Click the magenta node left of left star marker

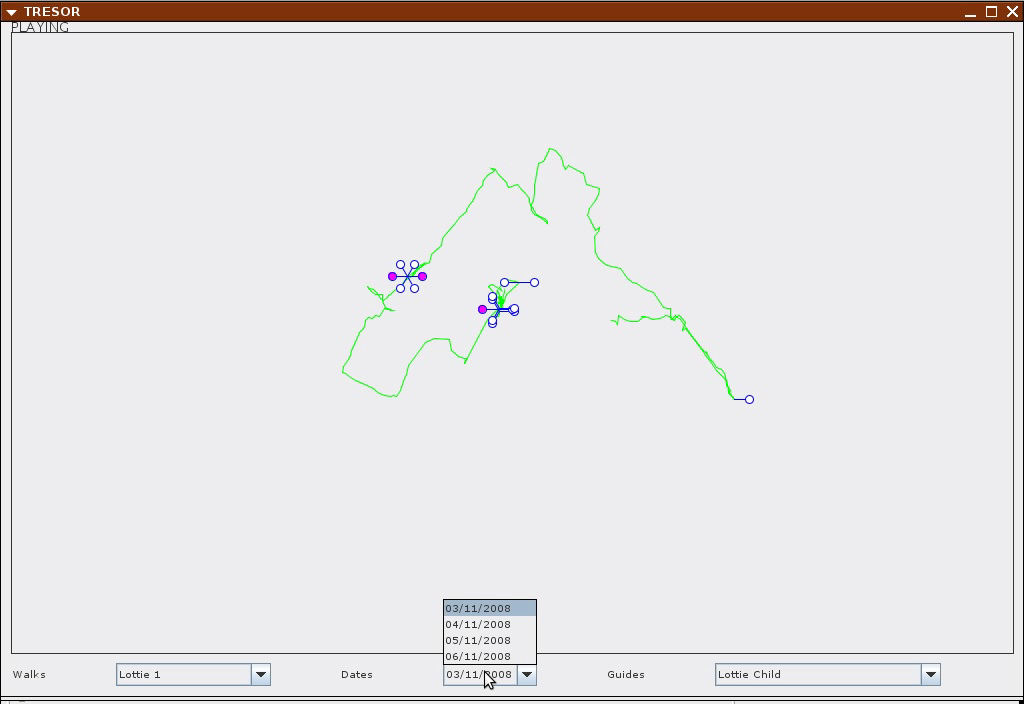click(x=392, y=277)
